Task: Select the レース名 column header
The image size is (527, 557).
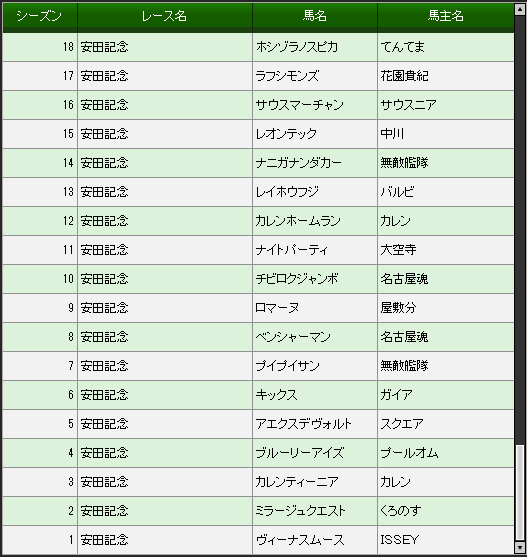Action: click(x=165, y=16)
